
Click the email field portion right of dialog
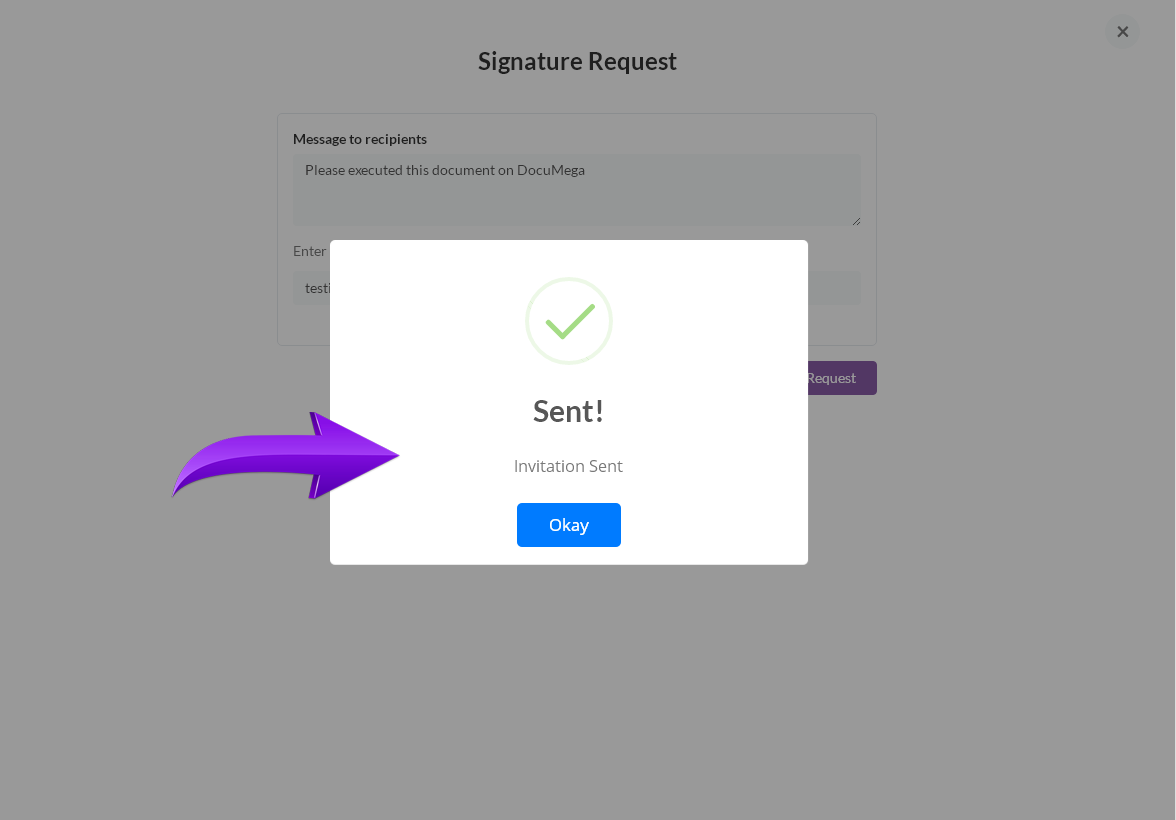point(834,288)
